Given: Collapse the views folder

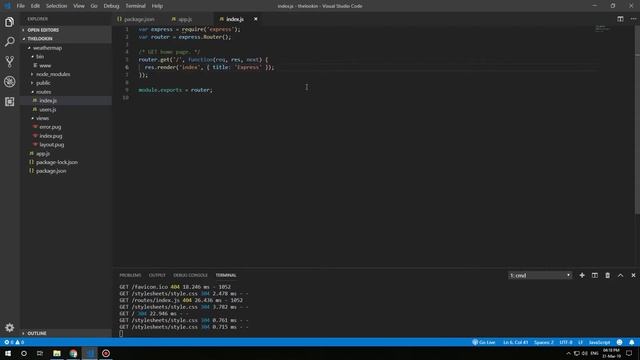Looking at the screenshot, I should point(42,118).
